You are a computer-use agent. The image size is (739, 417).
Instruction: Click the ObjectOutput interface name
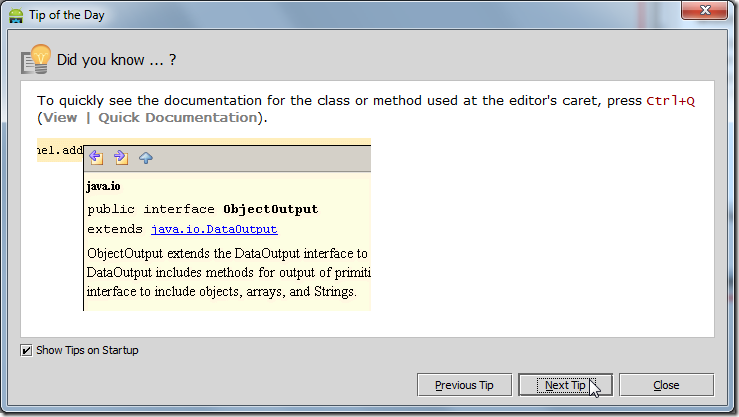(x=270, y=209)
